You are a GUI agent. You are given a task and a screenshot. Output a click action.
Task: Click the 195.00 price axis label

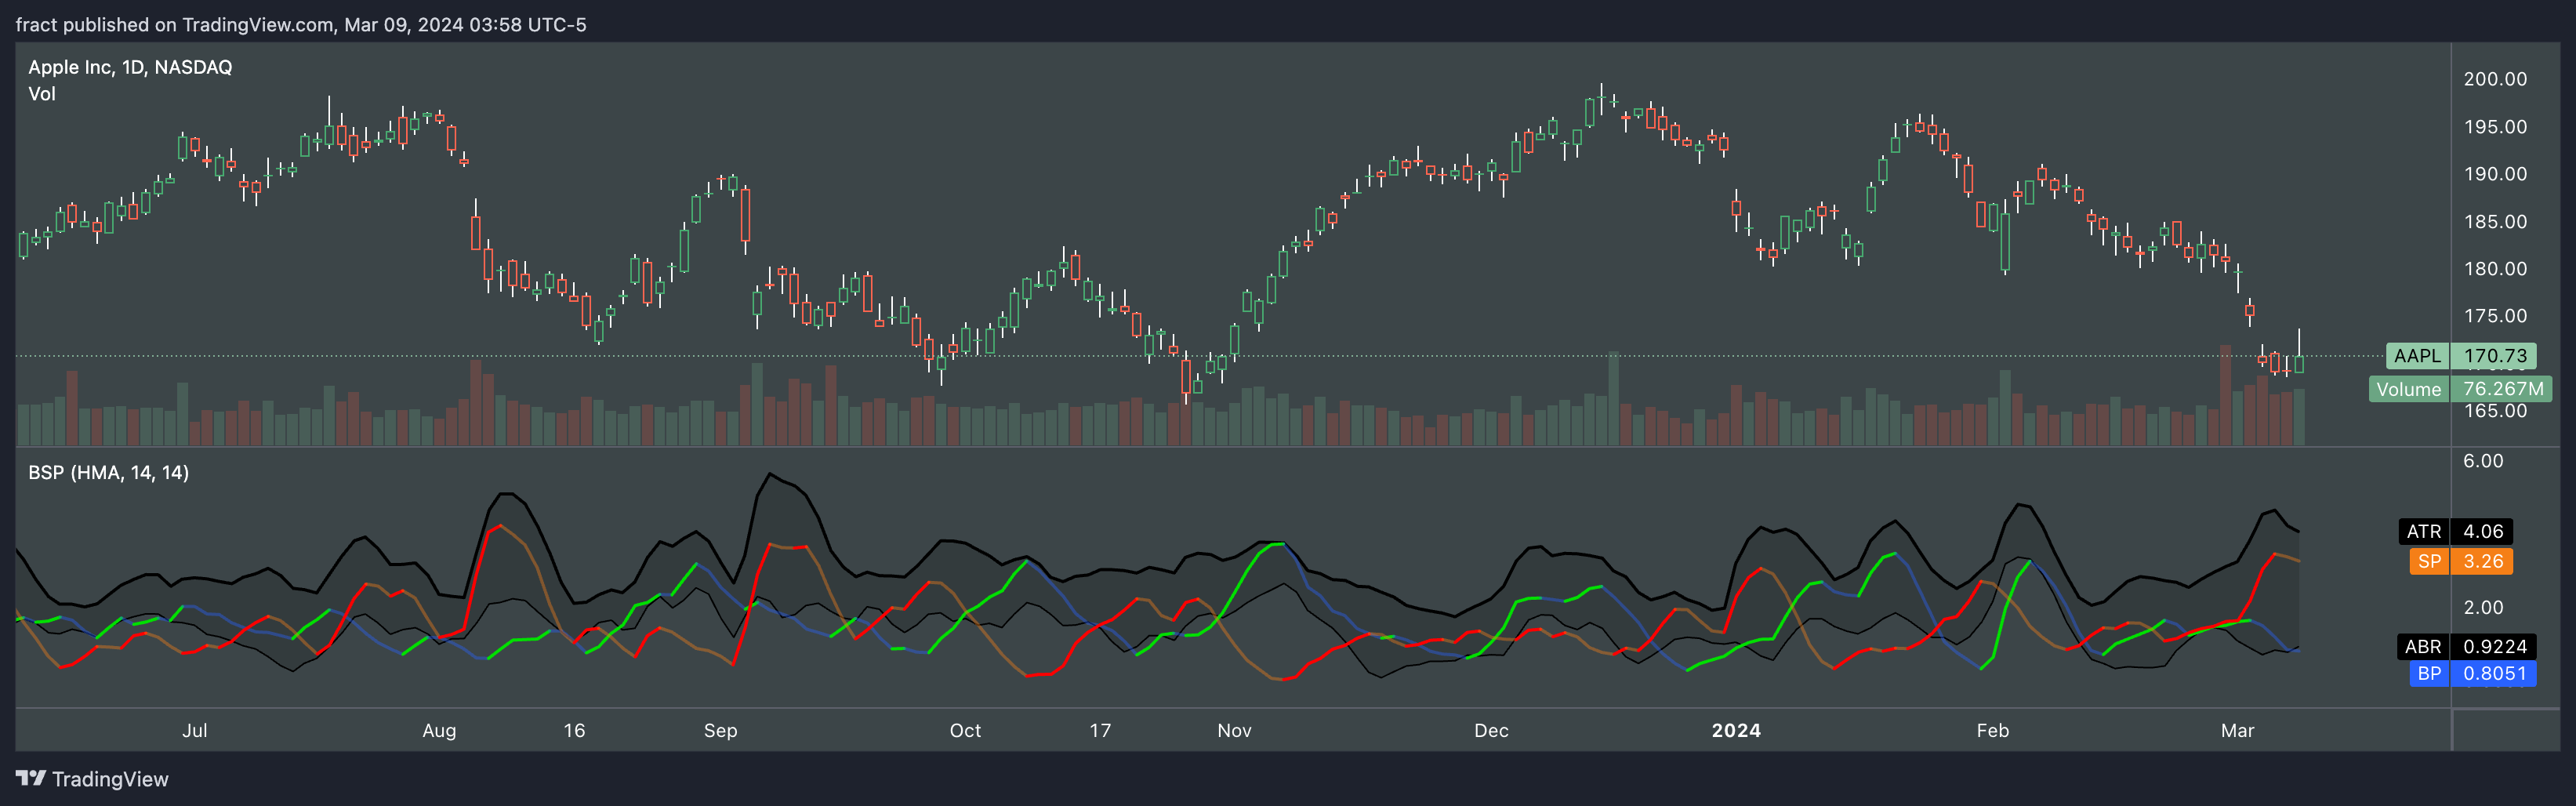(x=2494, y=127)
